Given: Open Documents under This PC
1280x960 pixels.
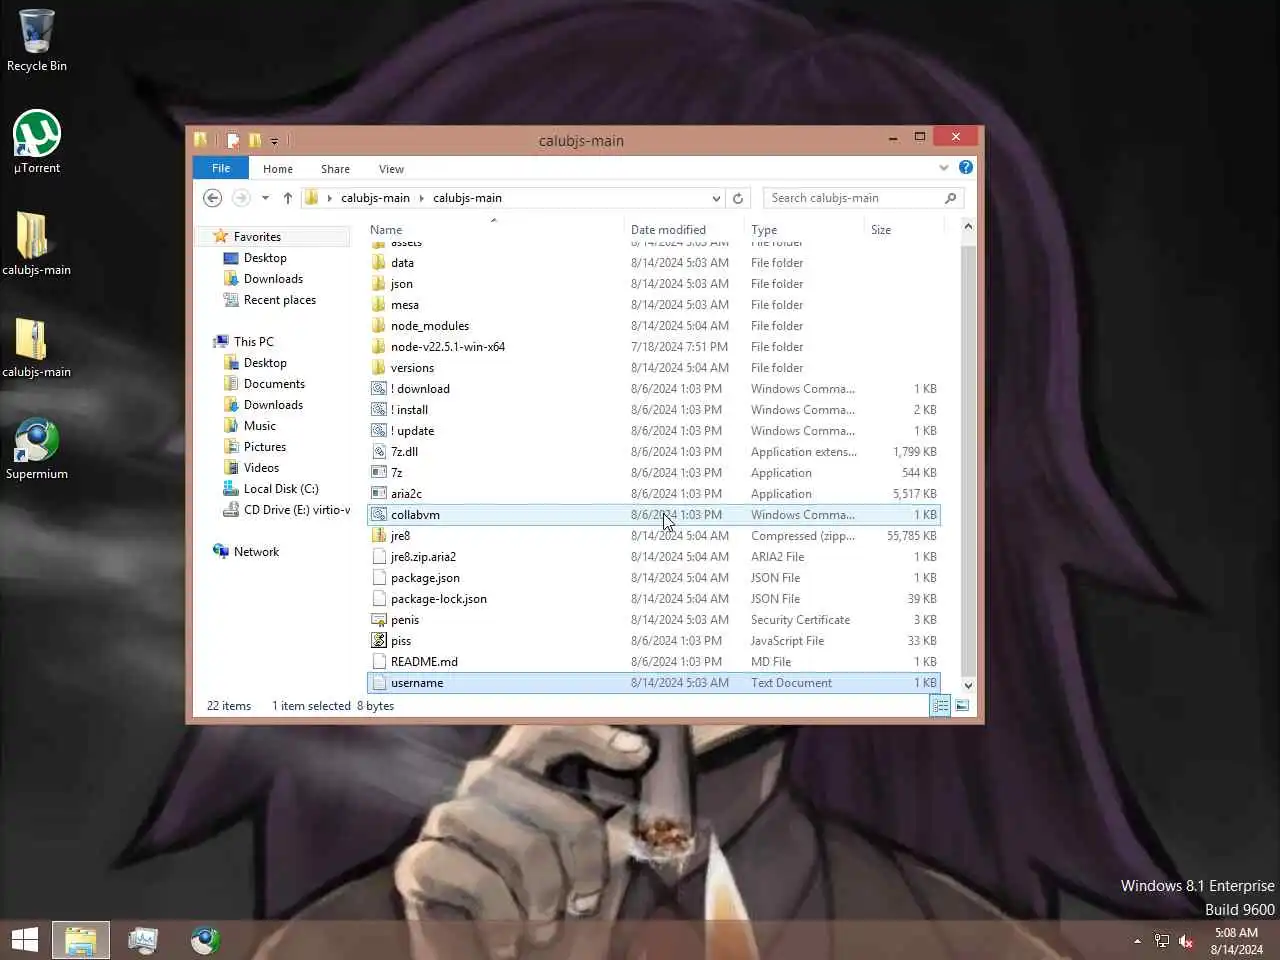Looking at the screenshot, I should coord(274,384).
